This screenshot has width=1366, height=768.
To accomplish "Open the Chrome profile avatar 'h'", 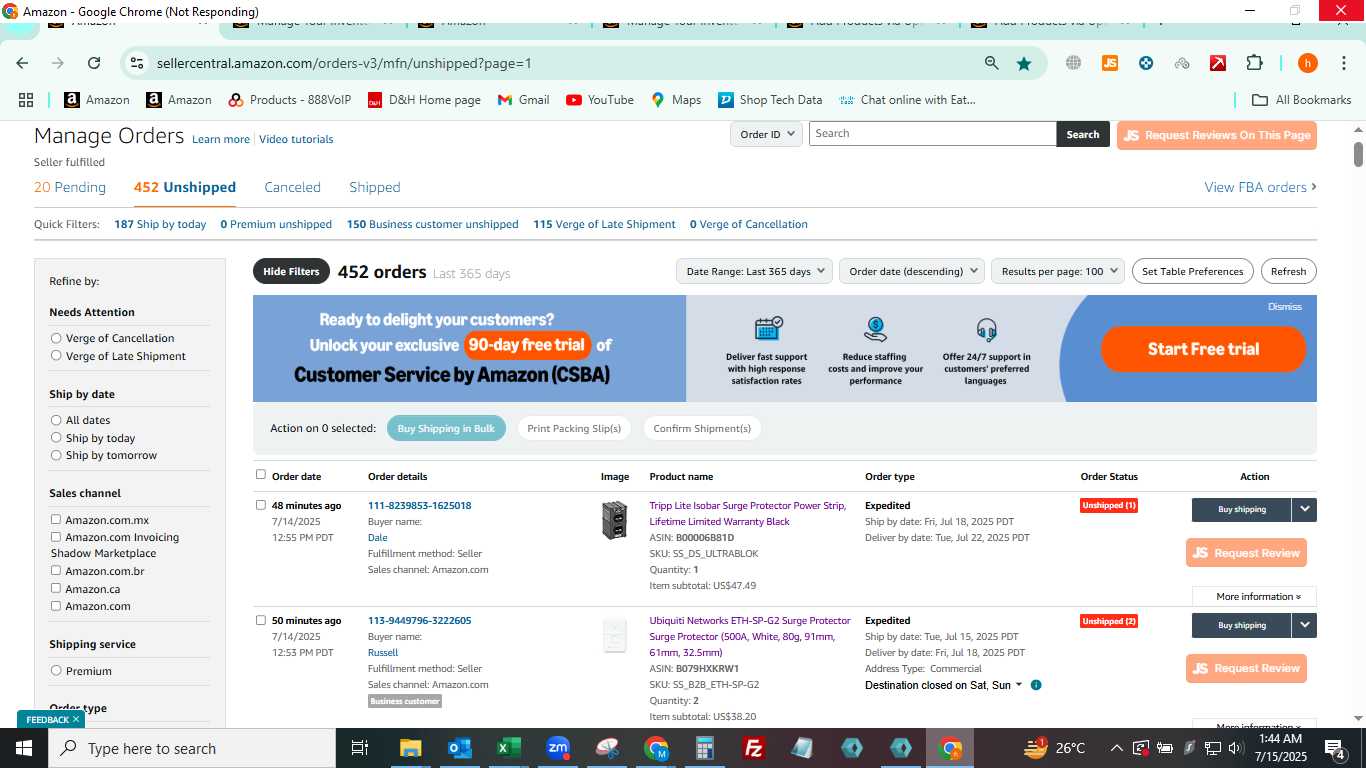I will click(x=1308, y=63).
